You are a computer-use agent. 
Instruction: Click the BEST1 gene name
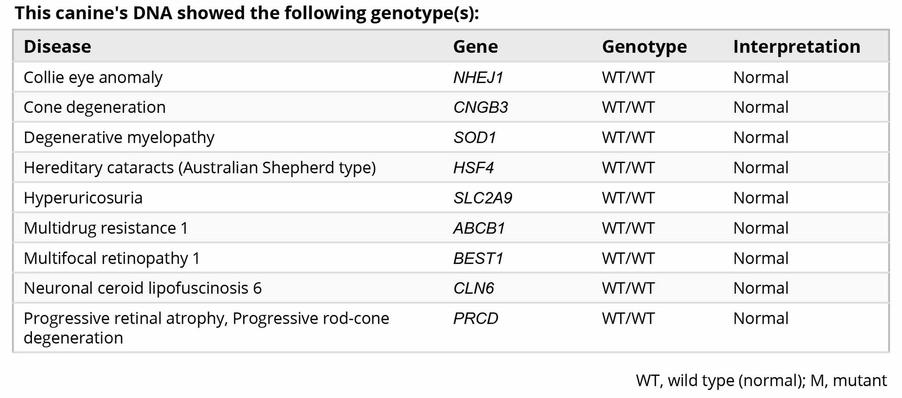click(478, 259)
